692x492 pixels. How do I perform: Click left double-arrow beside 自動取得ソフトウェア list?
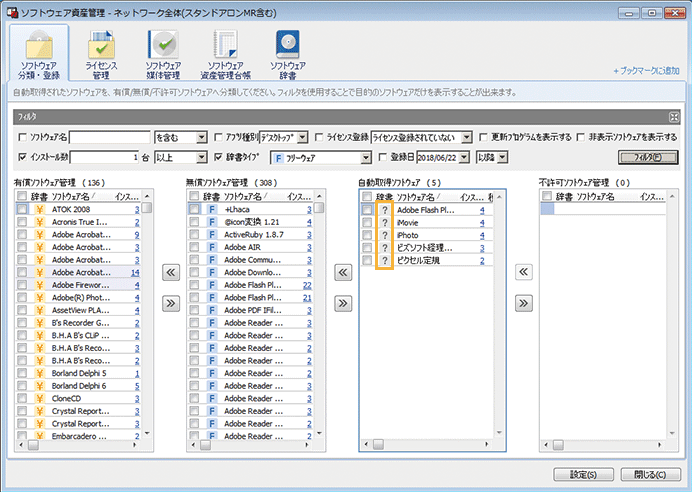pos(343,272)
